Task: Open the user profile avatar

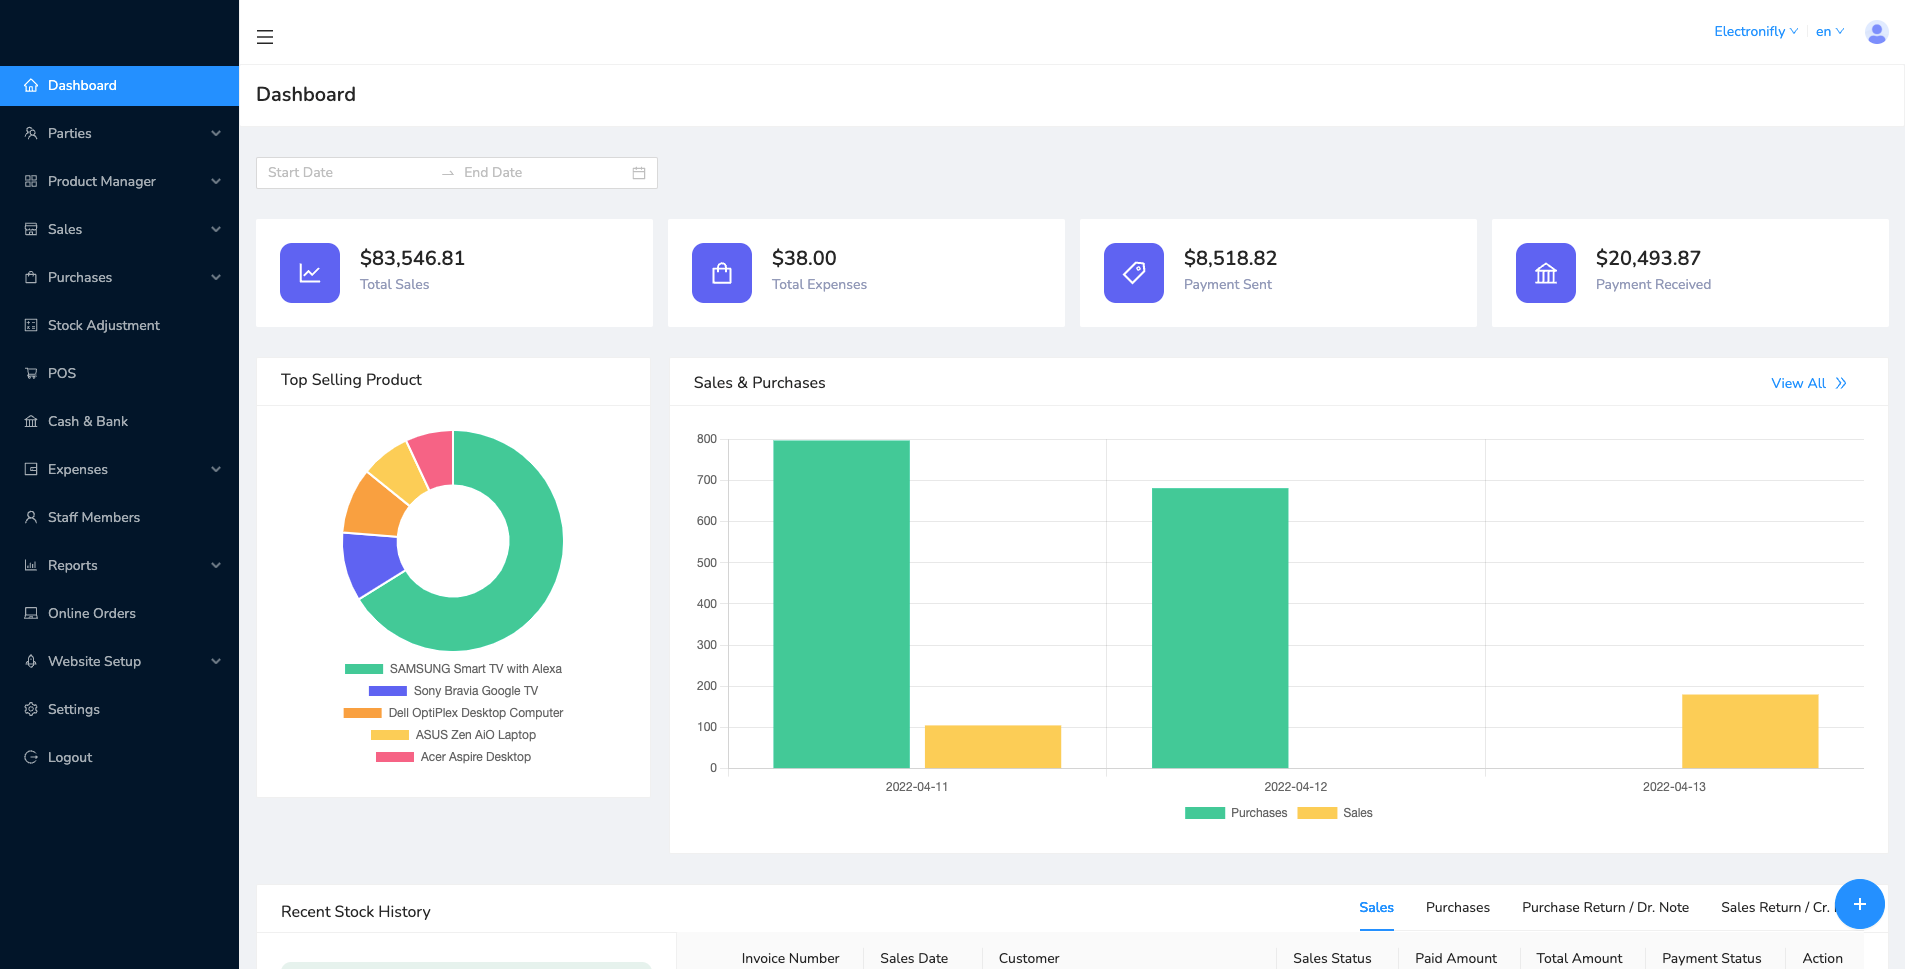Action: point(1876,32)
